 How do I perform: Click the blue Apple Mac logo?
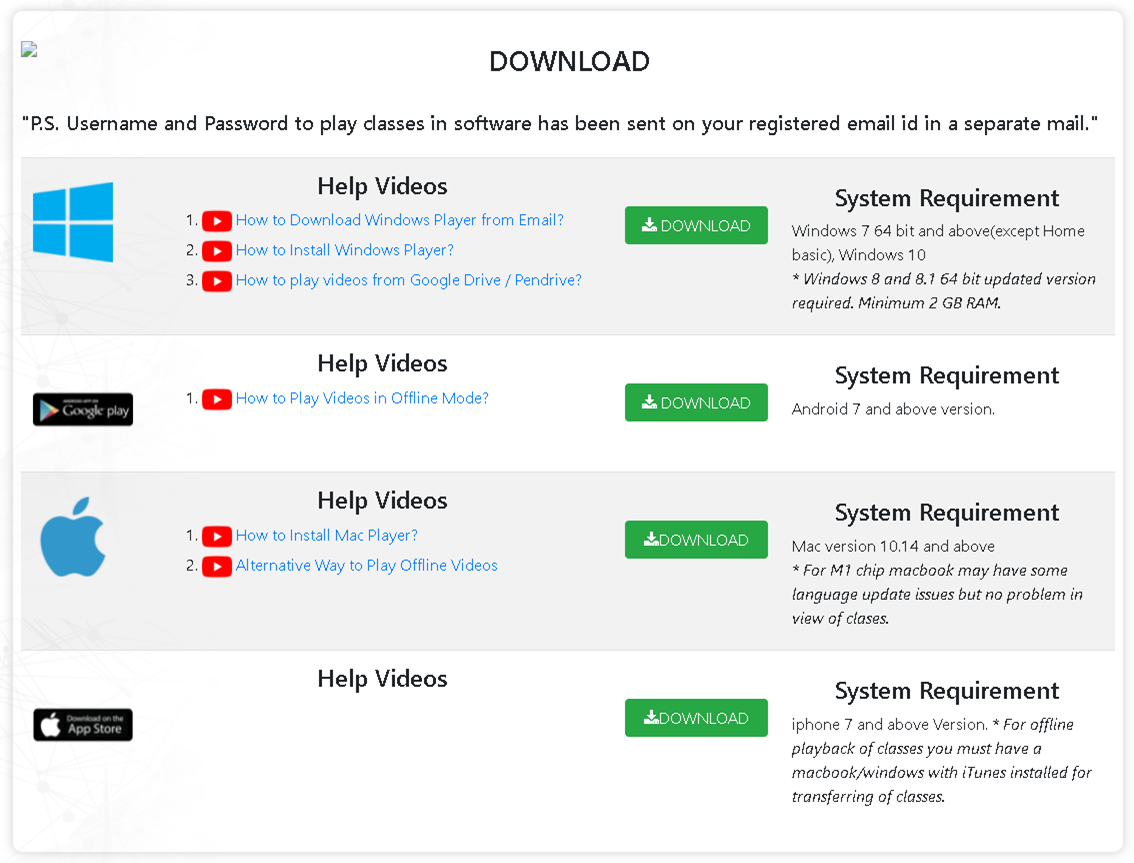click(73, 537)
